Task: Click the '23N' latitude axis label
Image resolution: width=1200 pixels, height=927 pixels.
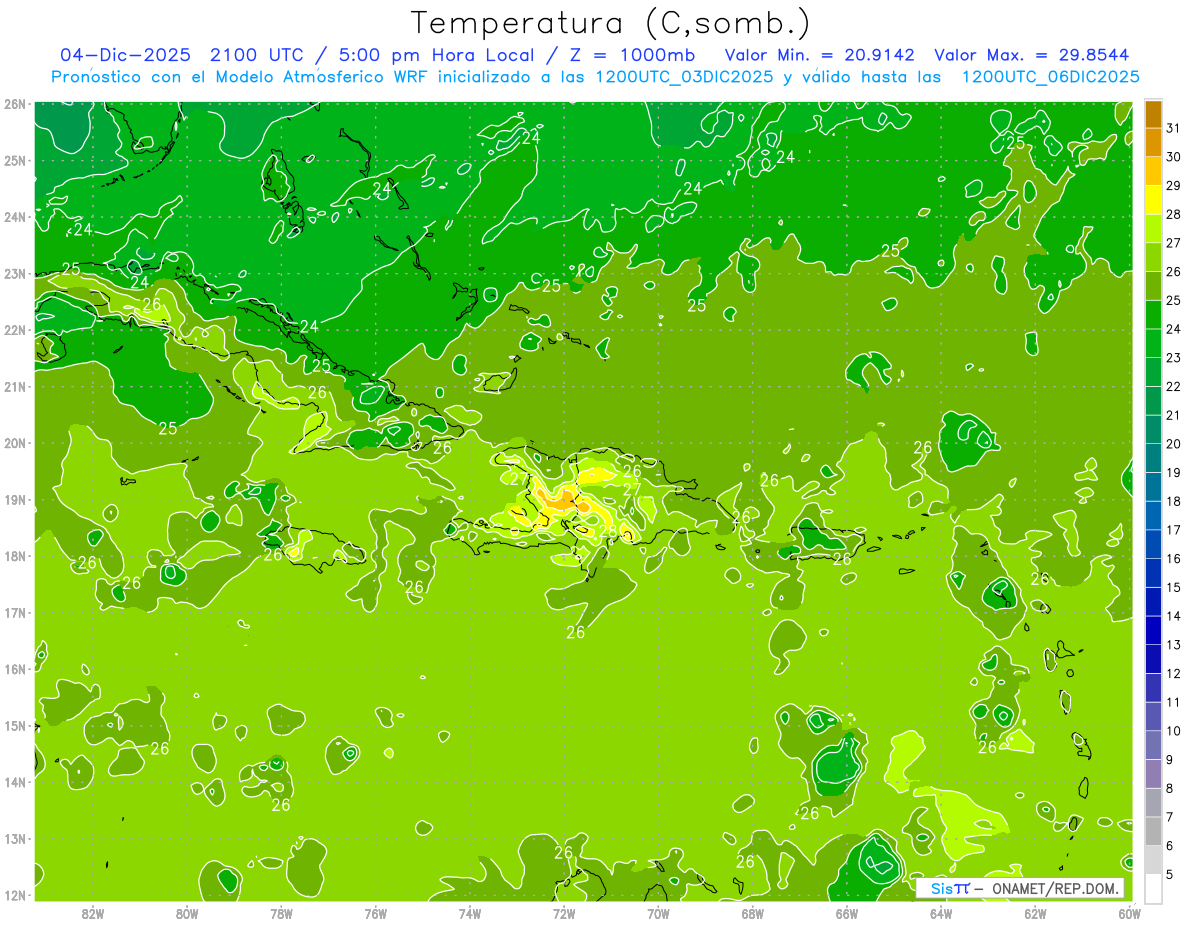Action: coord(14,274)
